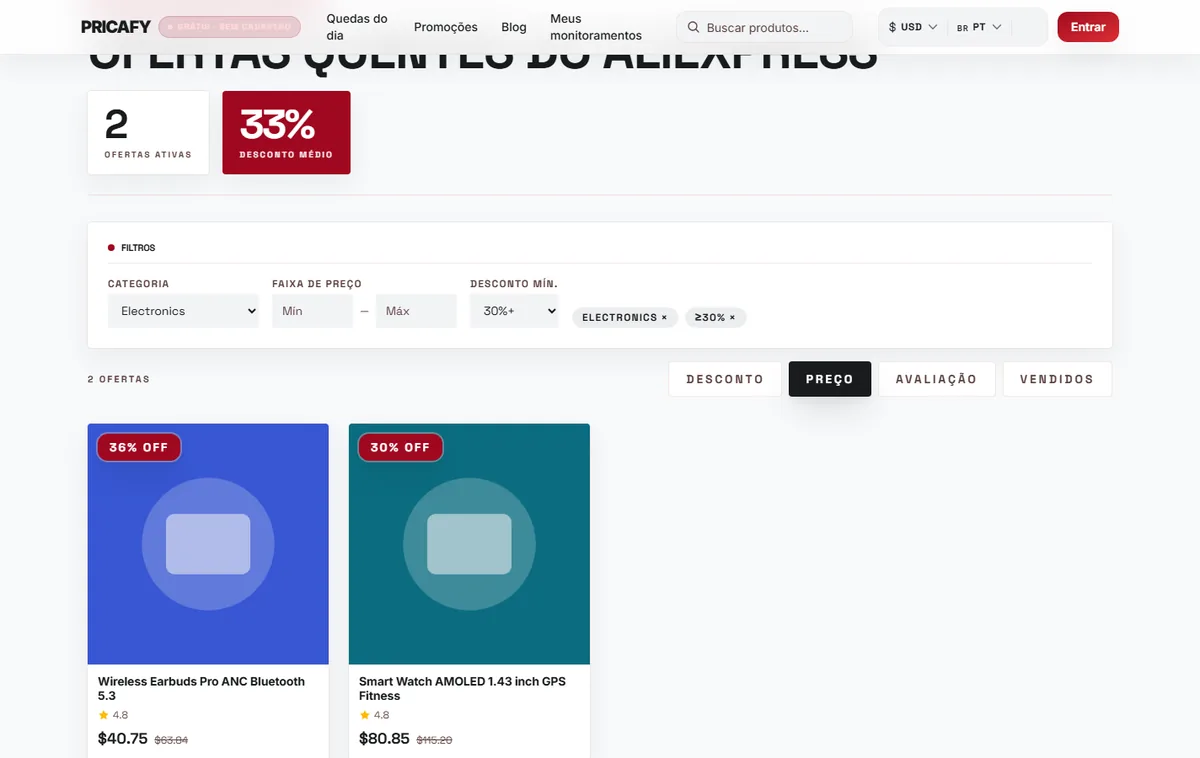
Task: Focus the Buscar produtos search field
Action: click(765, 27)
